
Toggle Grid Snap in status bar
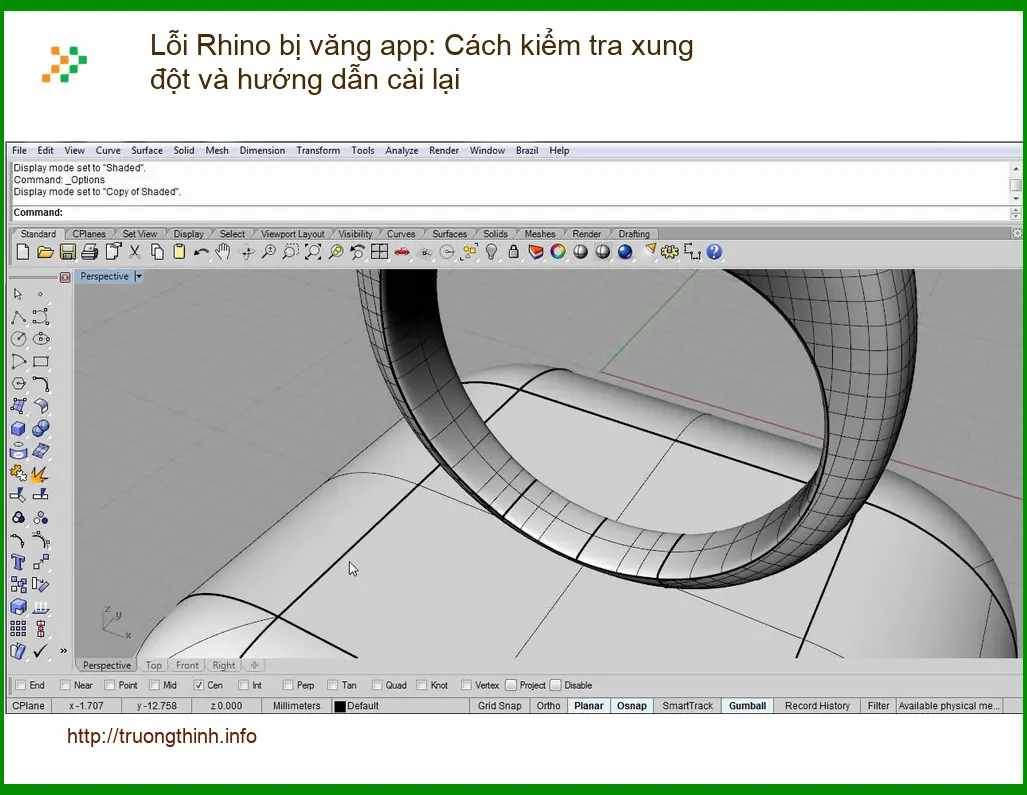[x=500, y=706]
